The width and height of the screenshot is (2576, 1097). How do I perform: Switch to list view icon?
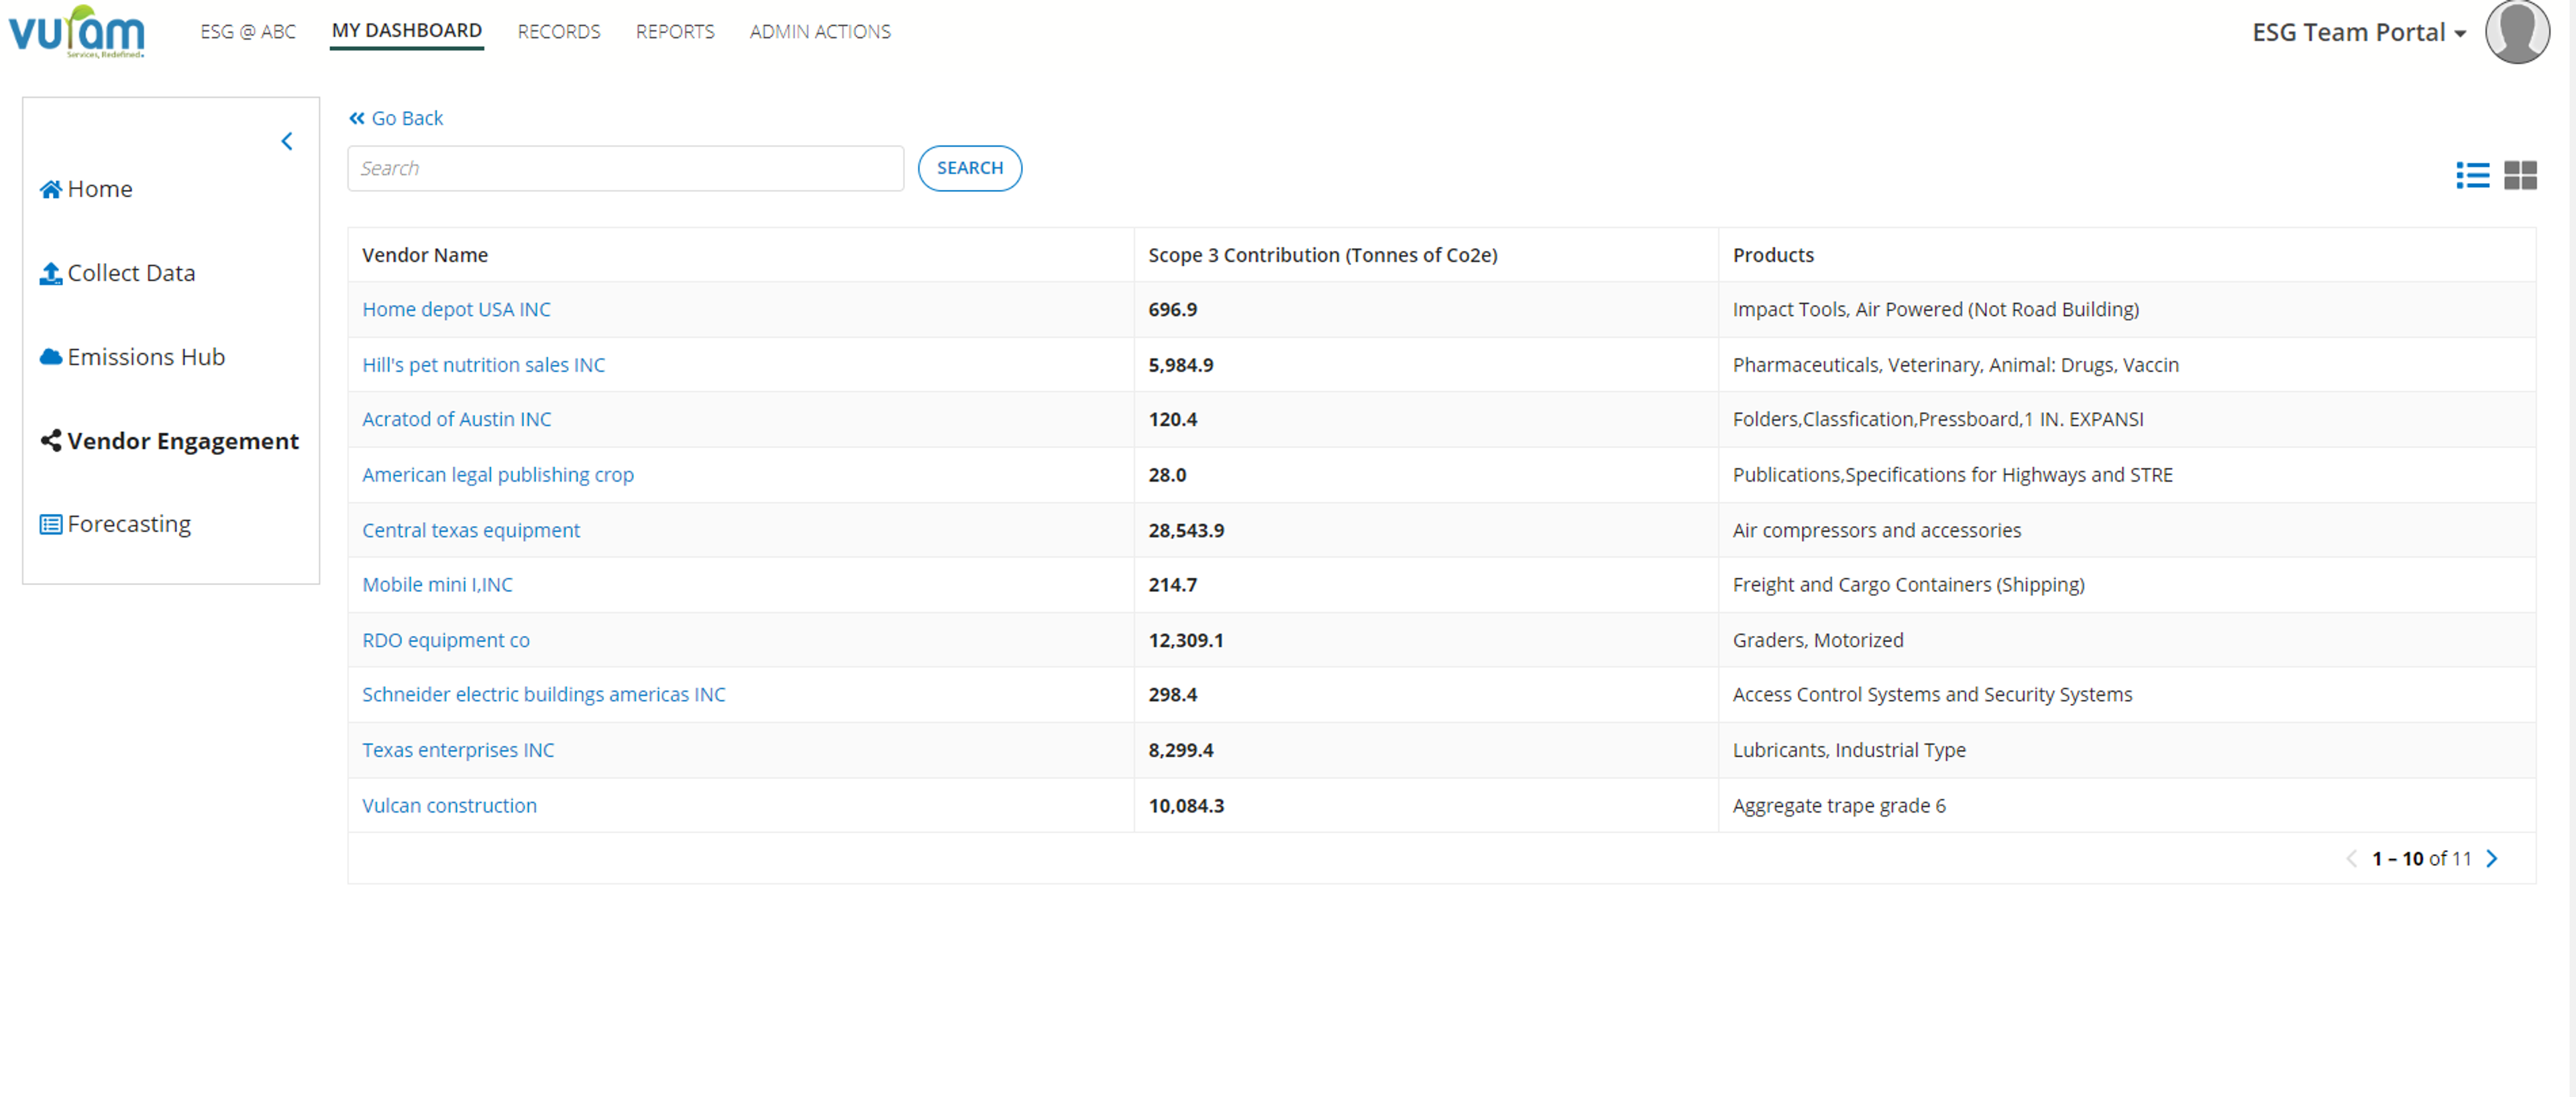2472,176
